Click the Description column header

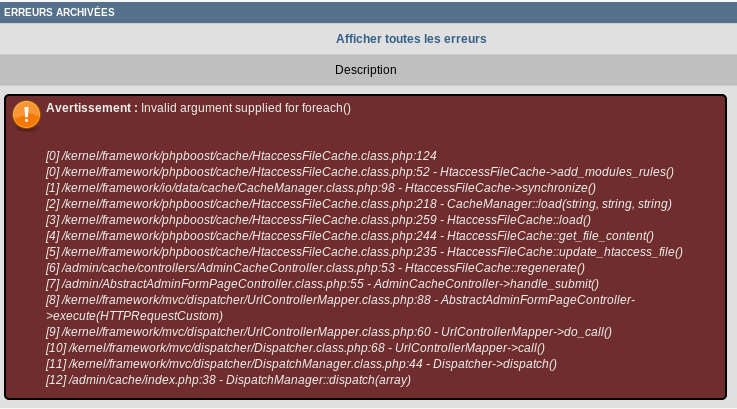366,70
